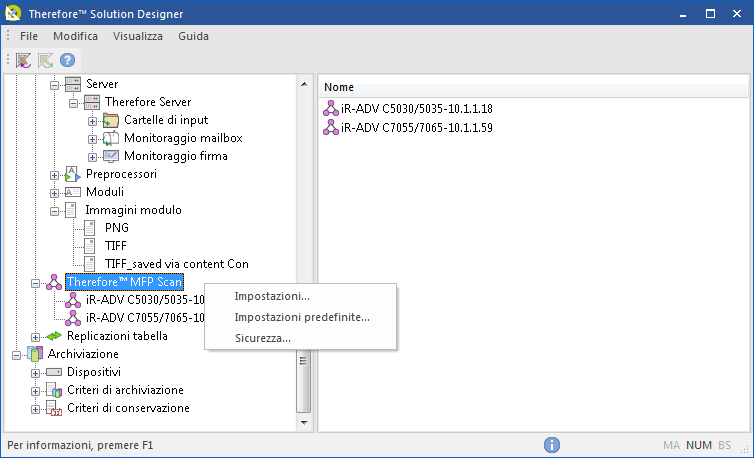755x459 pixels.
Task: Open the Visualizza menu
Action: coord(138,36)
